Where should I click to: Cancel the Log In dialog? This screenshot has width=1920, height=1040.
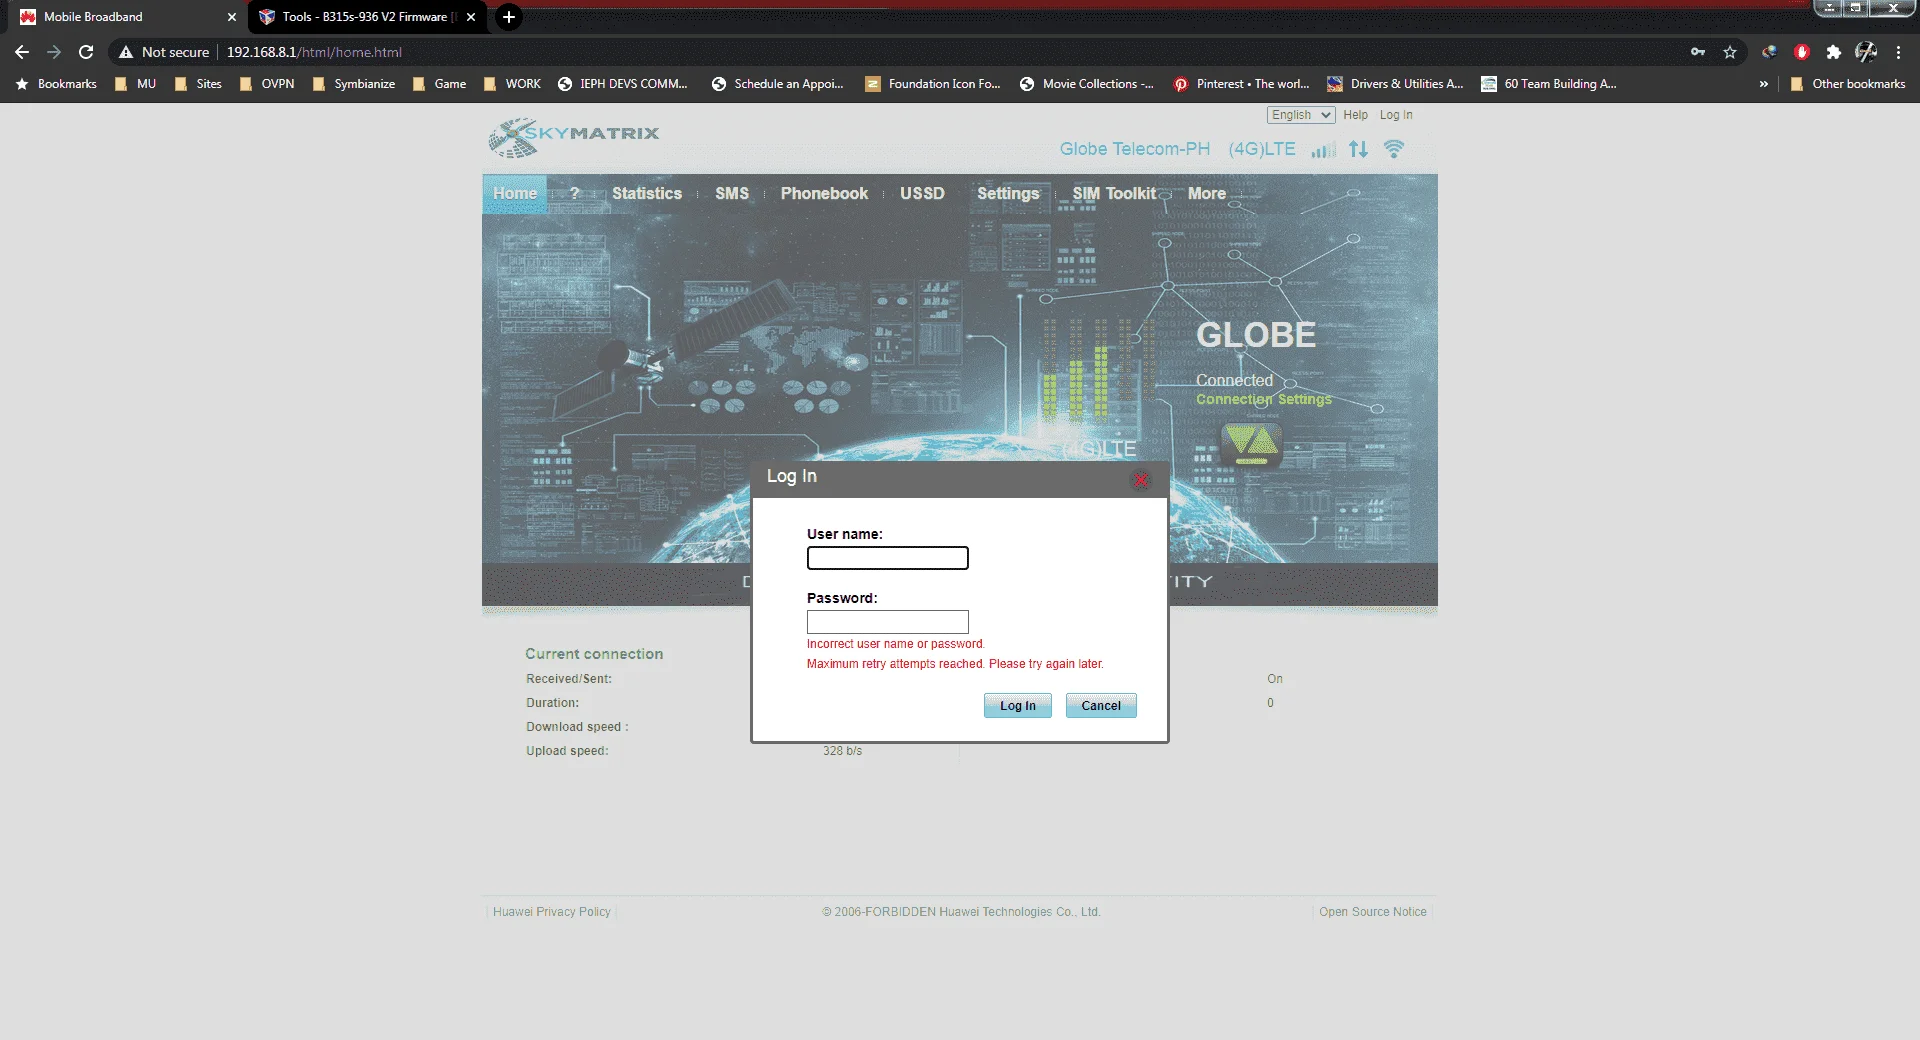click(x=1101, y=705)
